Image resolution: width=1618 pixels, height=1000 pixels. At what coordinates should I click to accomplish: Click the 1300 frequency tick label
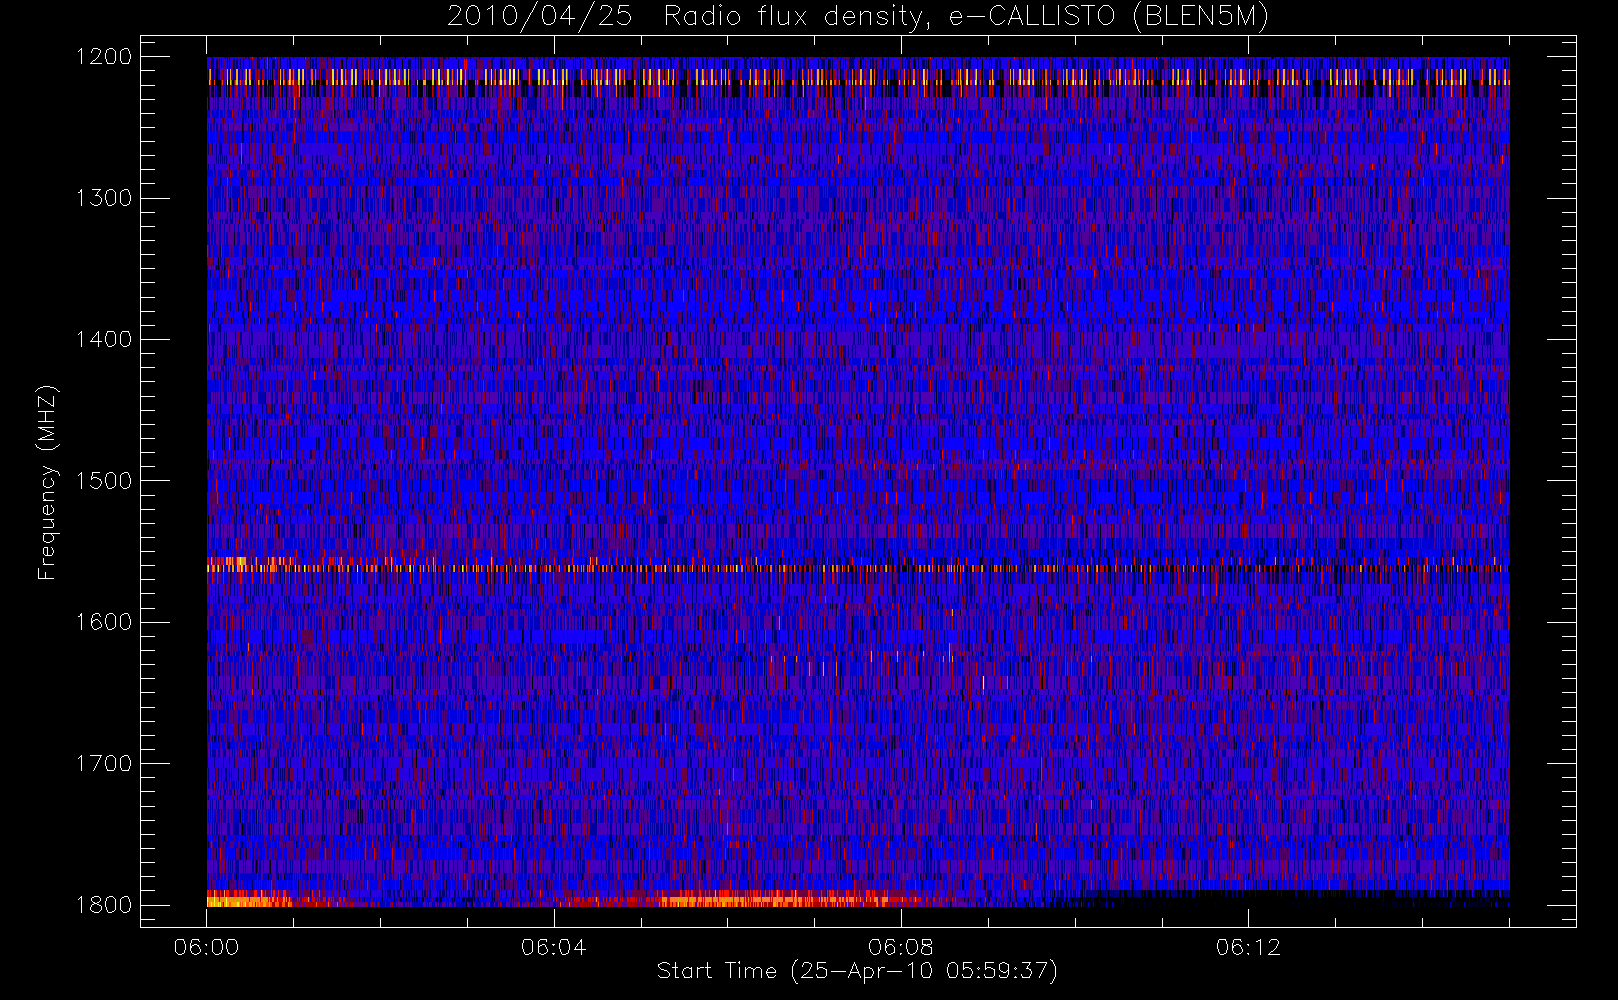(104, 198)
